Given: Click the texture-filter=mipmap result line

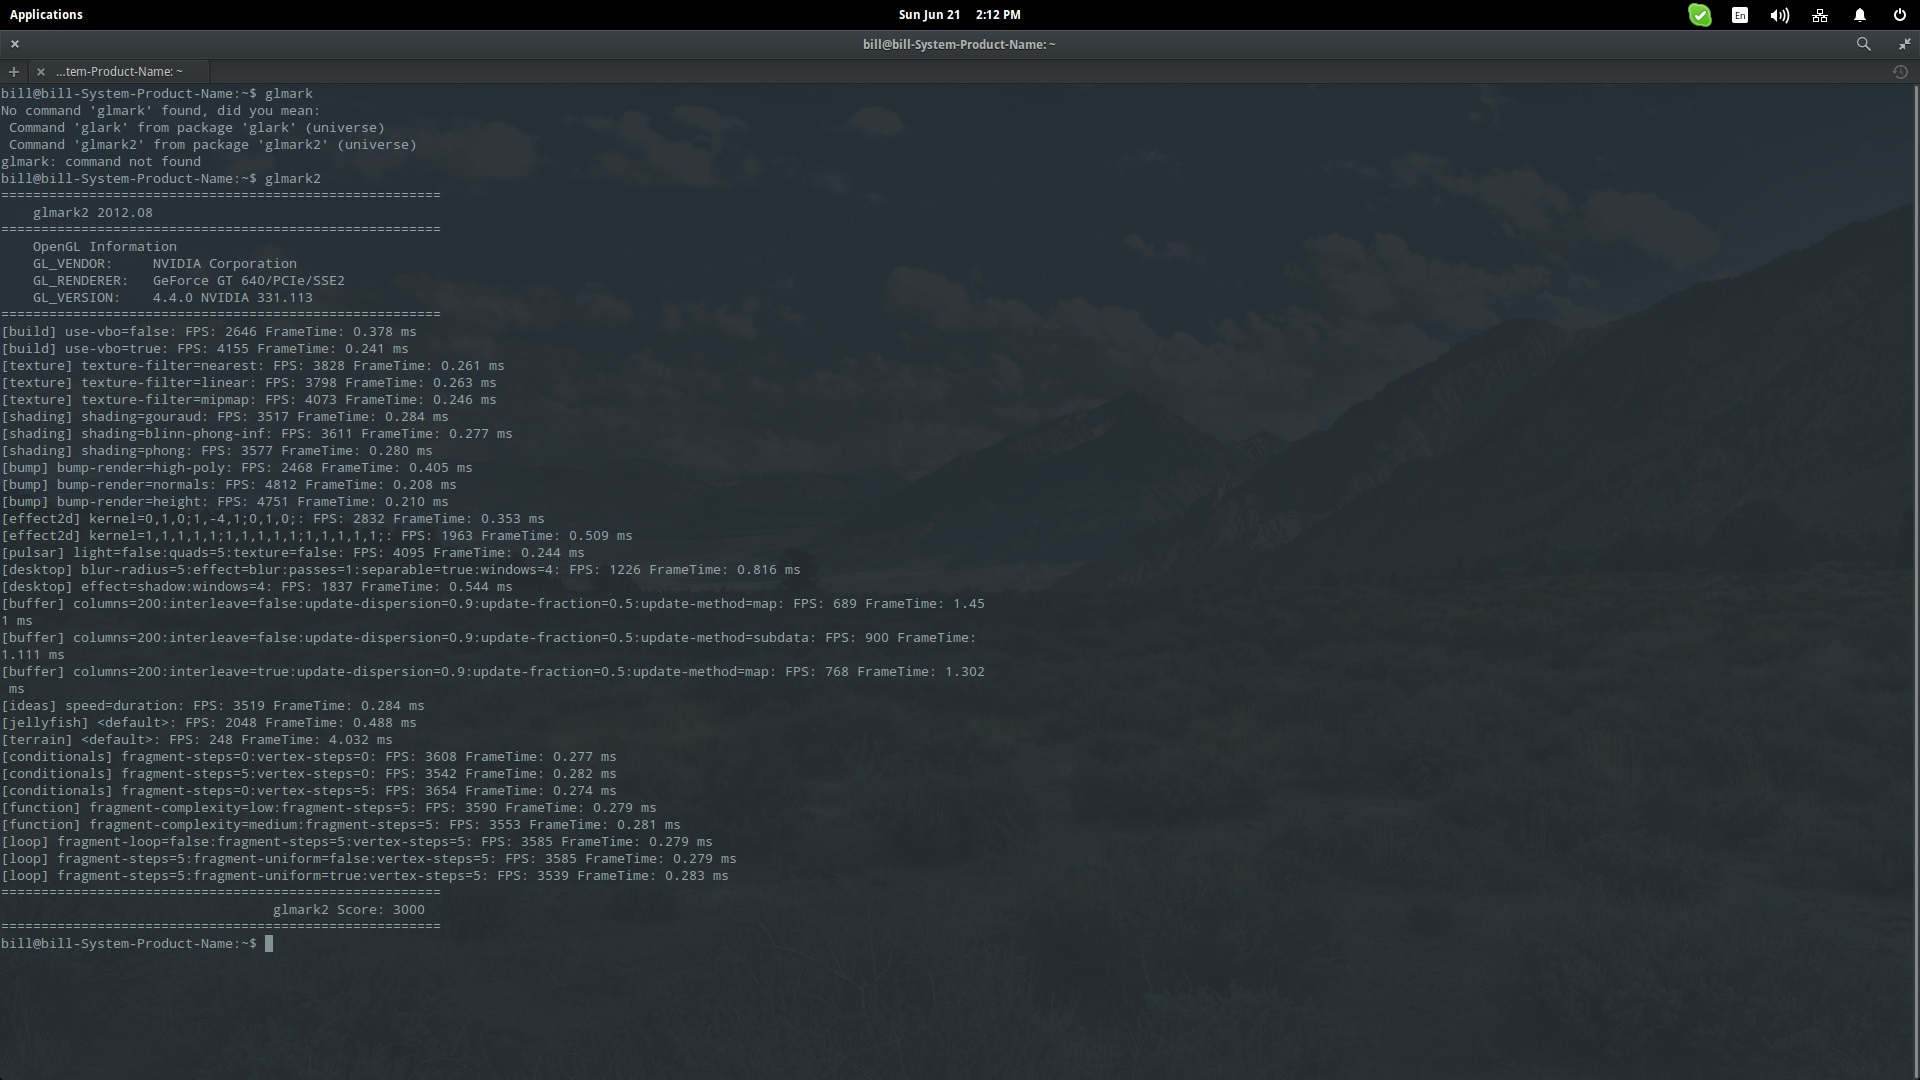Looking at the screenshot, I should (x=249, y=399).
